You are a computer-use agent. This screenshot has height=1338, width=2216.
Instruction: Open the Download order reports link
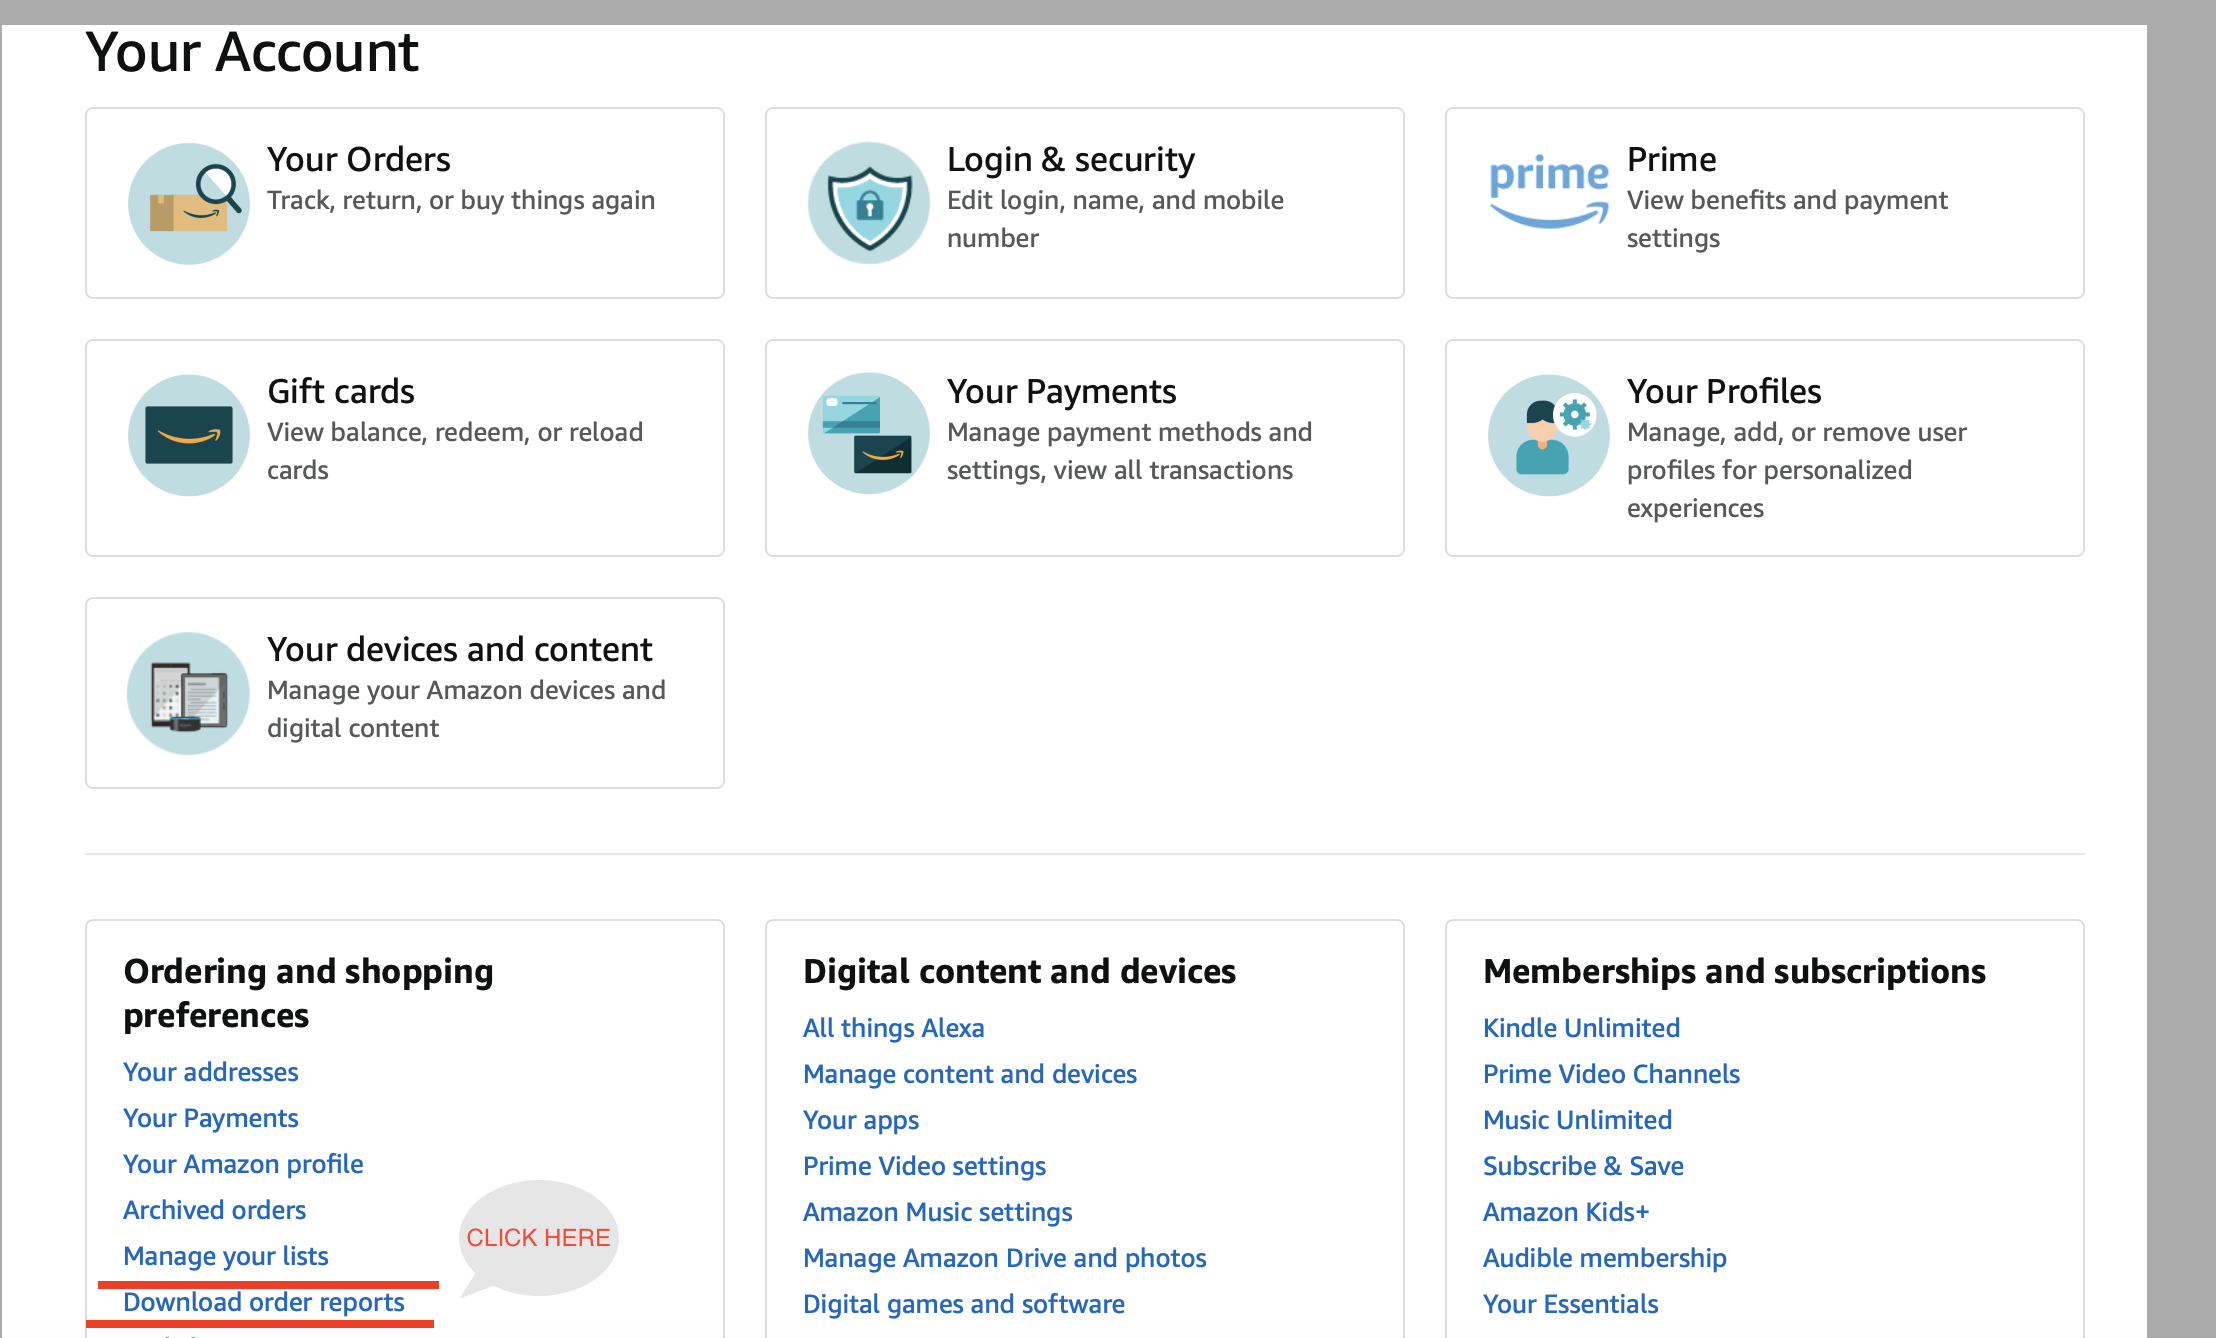click(264, 1302)
